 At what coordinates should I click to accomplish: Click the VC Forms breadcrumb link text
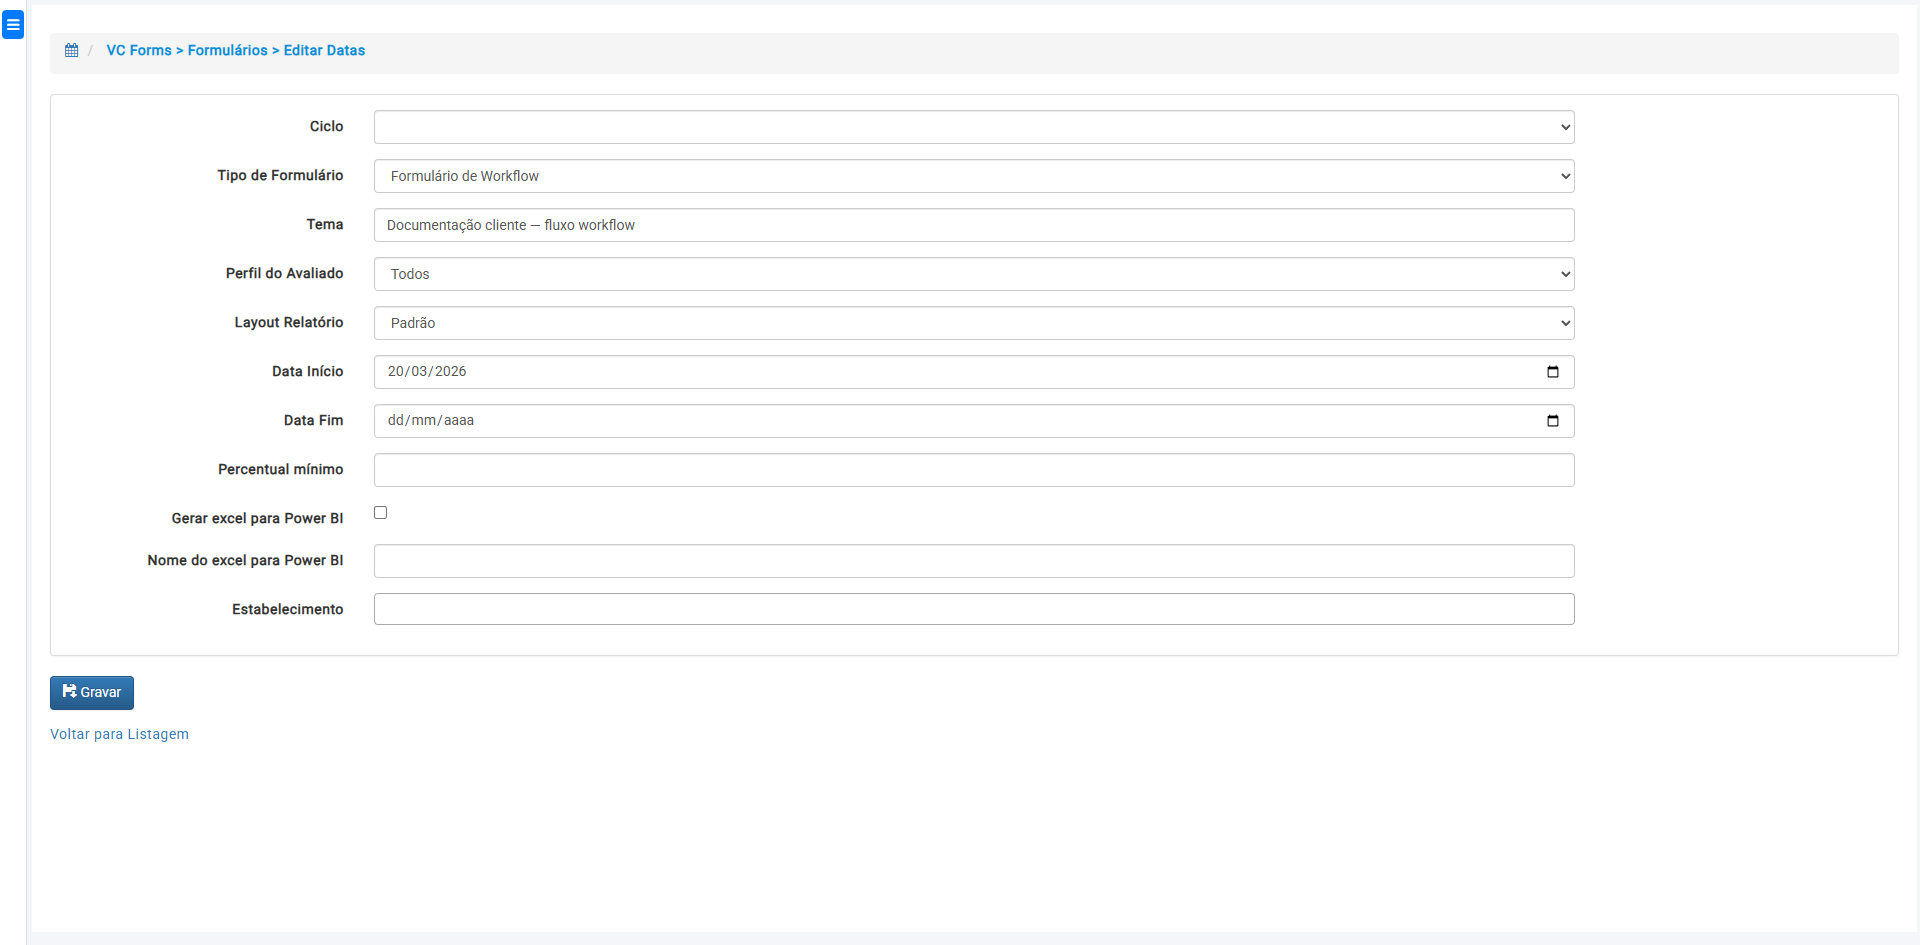(139, 50)
